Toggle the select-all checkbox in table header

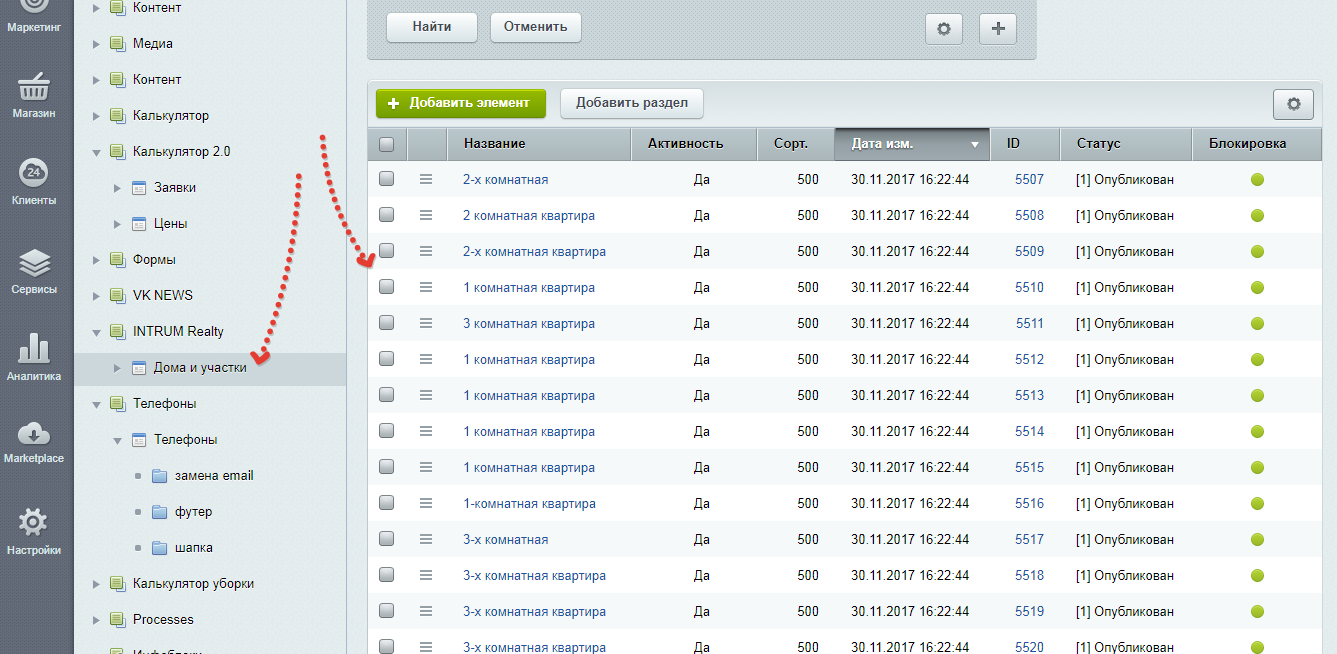[x=387, y=144]
